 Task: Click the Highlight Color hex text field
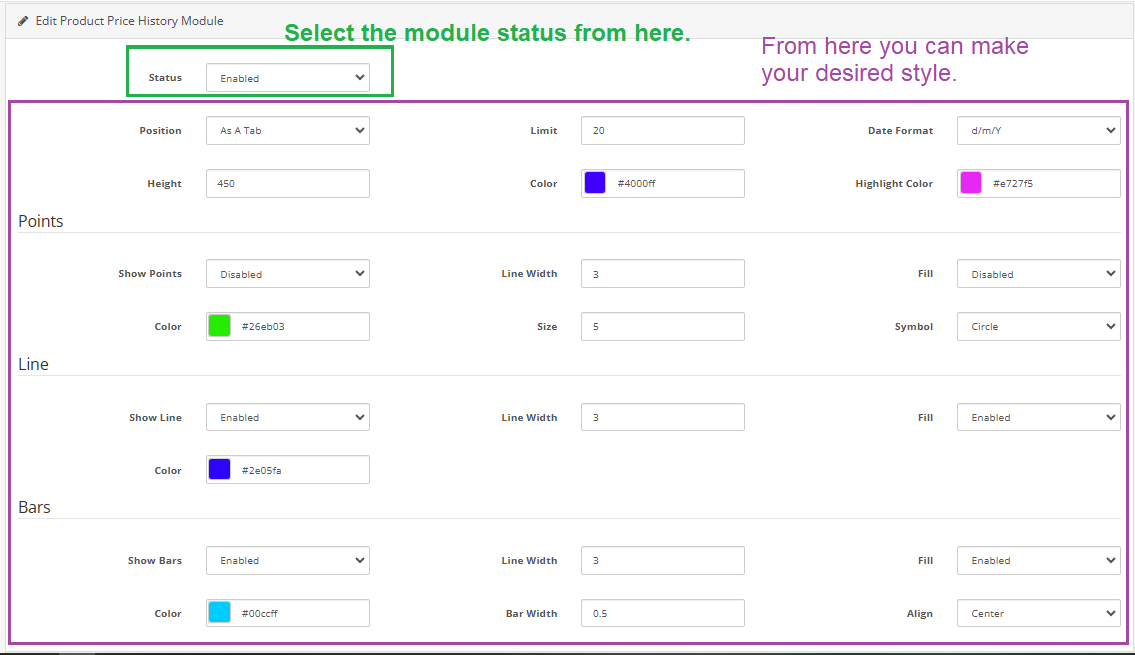coord(1050,184)
